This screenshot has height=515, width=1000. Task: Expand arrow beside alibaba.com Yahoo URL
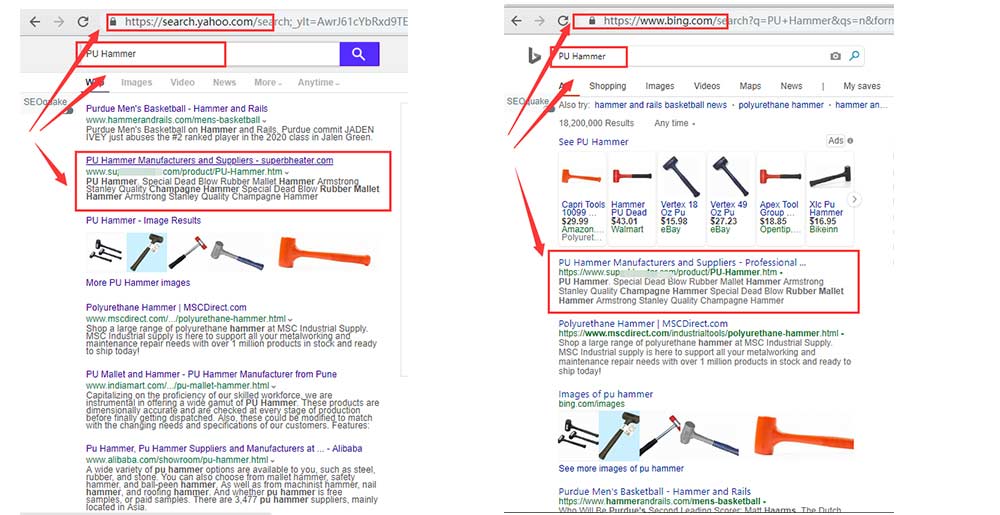(x=272, y=461)
